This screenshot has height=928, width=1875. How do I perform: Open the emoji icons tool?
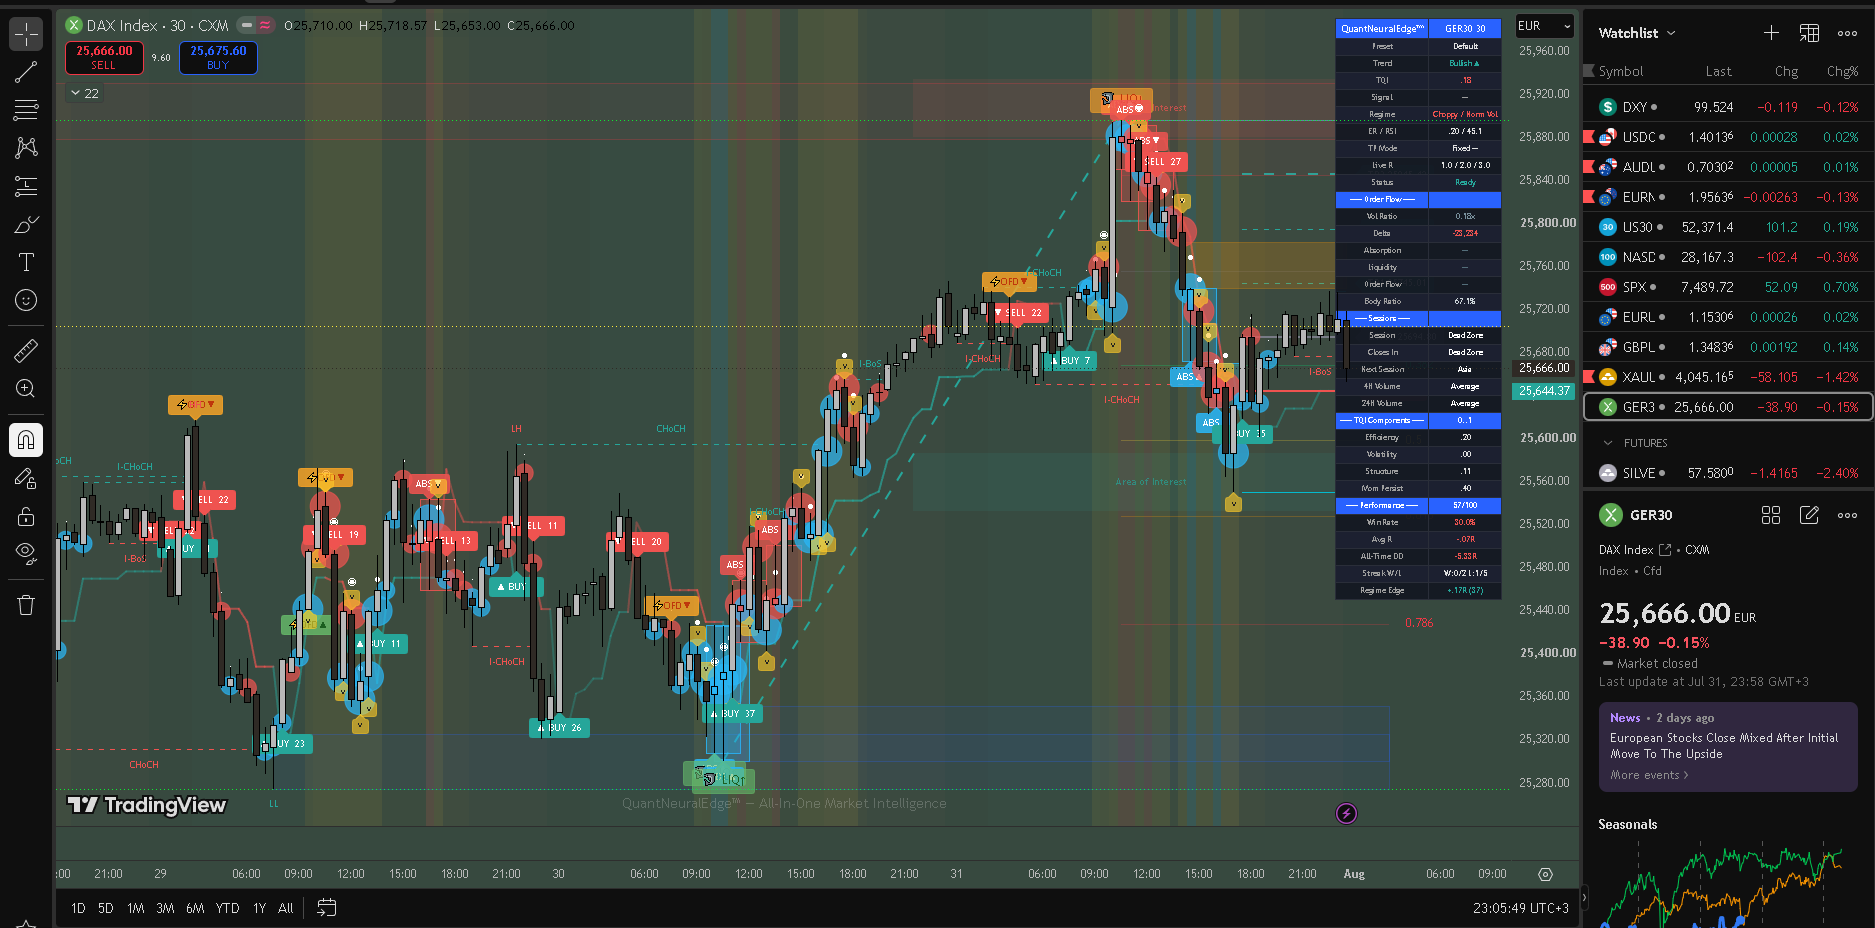[x=26, y=300]
